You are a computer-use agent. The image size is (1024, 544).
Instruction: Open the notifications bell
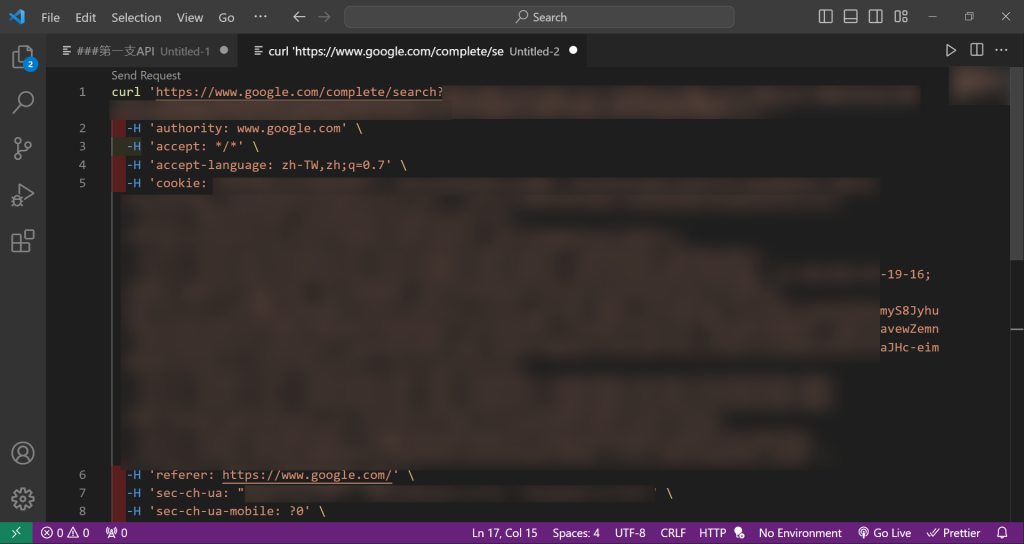pos(1002,533)
